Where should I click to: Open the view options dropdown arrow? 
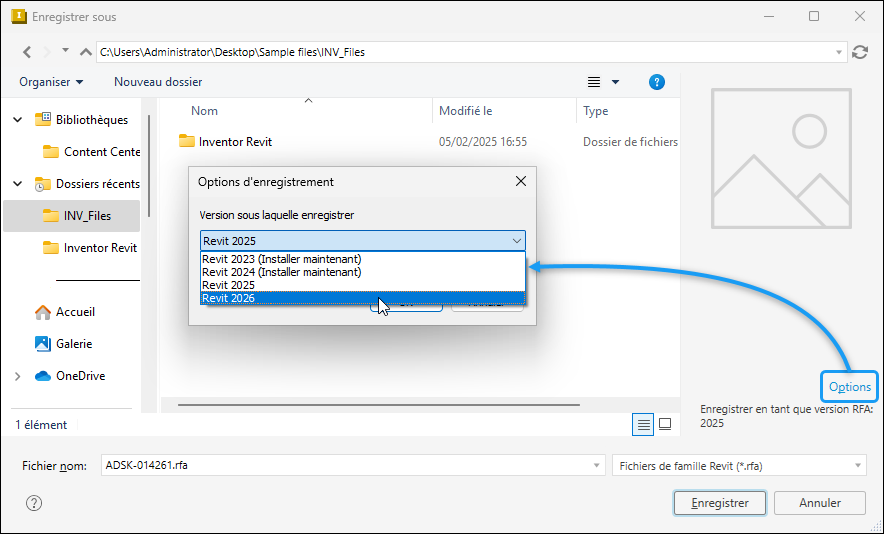pyautogui.click(x=616, y=82)
